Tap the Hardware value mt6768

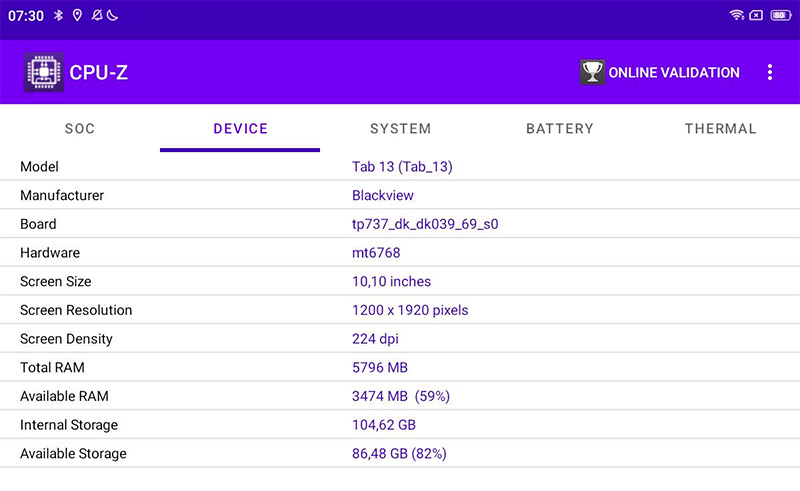376,253
